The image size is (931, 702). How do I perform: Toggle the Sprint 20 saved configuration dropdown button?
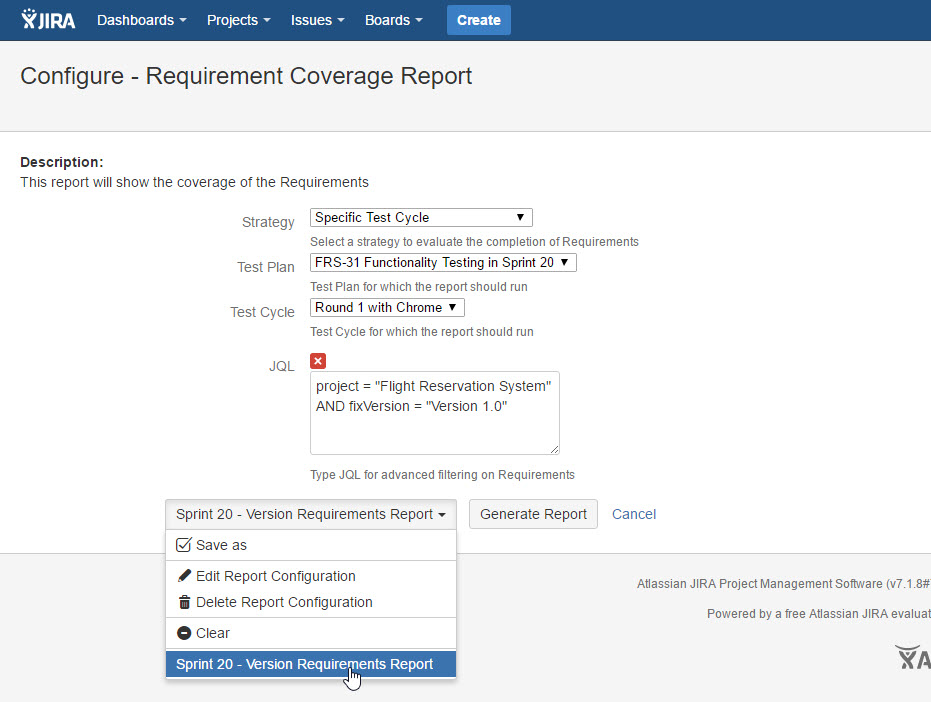tap(310, 514)
